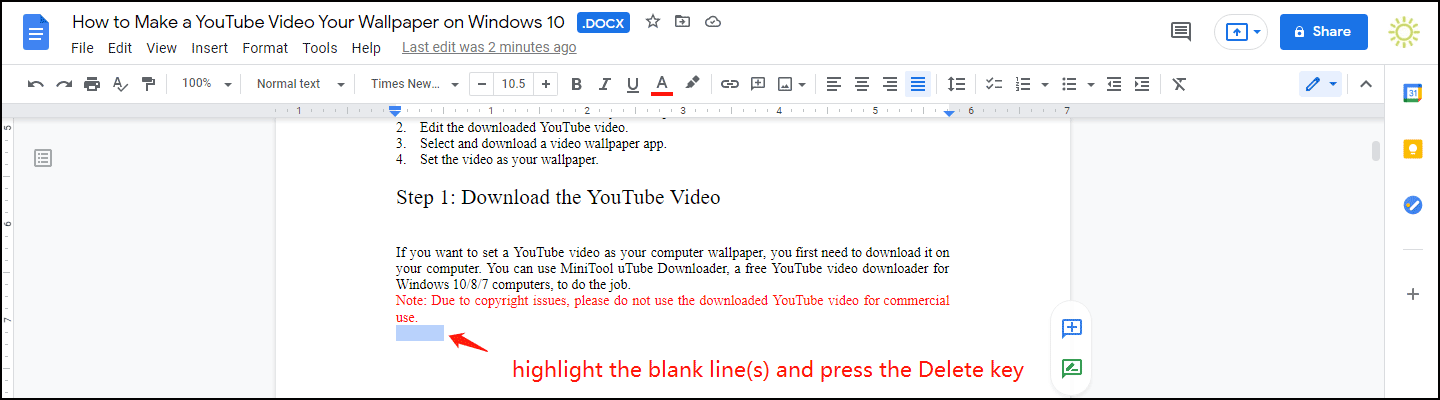View cloud save status icon

[713, 22]
